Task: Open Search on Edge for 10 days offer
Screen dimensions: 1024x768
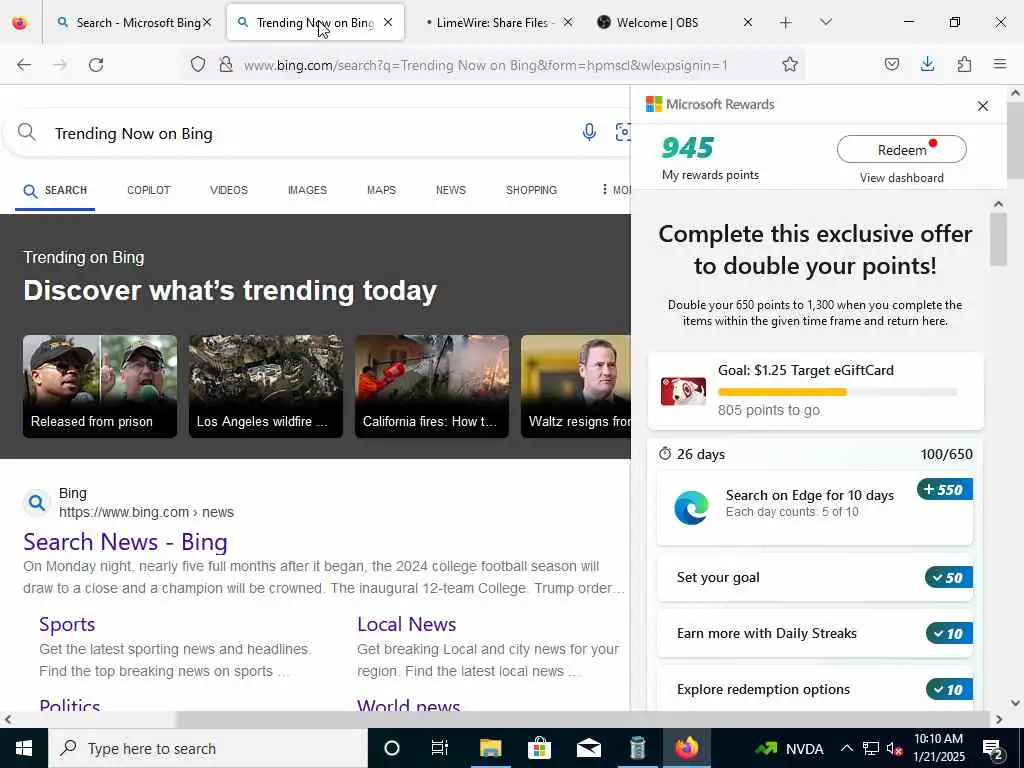Action: tap(814, 507)
